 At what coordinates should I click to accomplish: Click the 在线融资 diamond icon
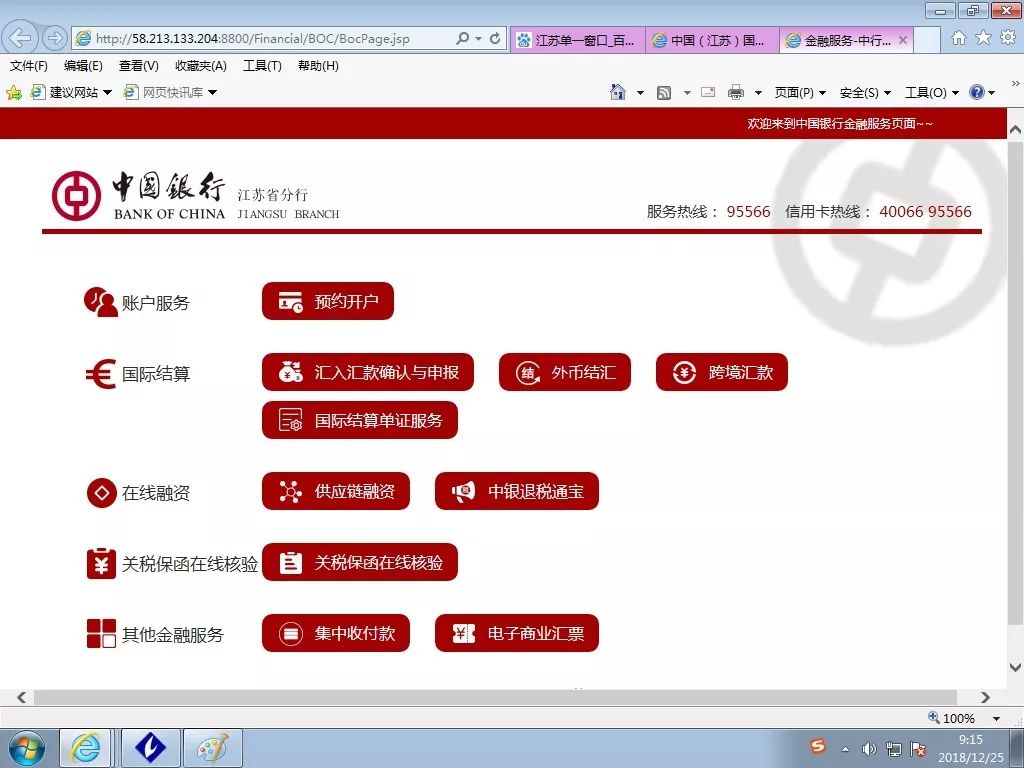pyautogui.click(x=100, y=492)
